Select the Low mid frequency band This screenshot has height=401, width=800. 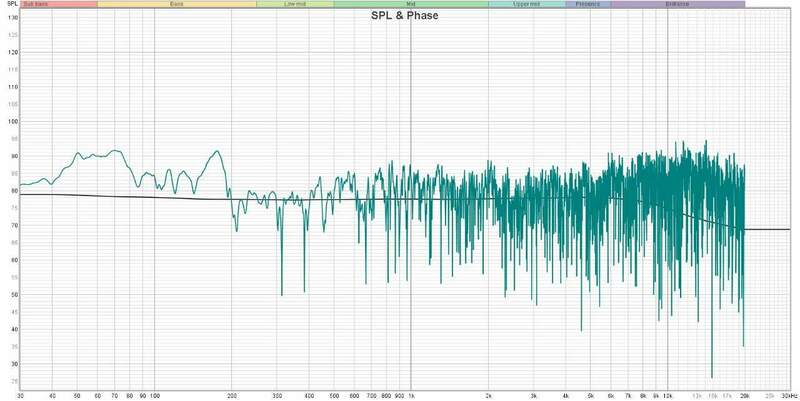pos(295,5)
